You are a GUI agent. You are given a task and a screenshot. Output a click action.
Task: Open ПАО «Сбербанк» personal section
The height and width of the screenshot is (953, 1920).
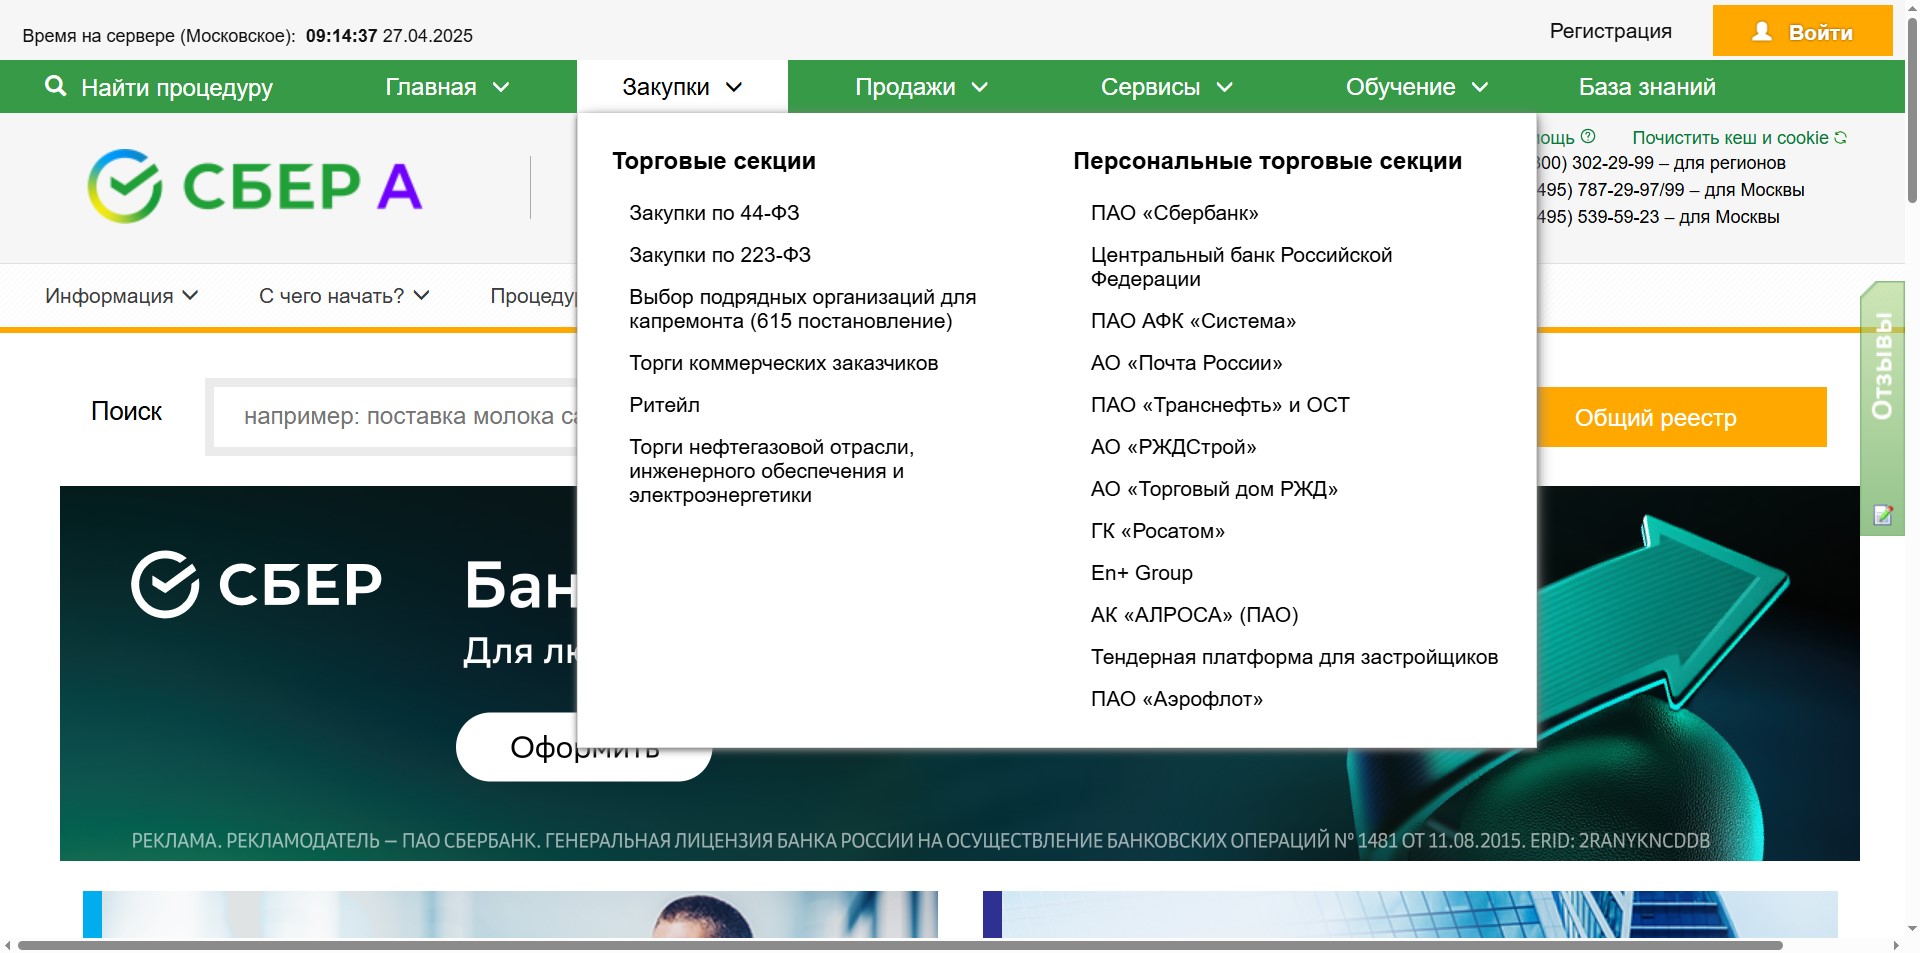pos(1174,213)
